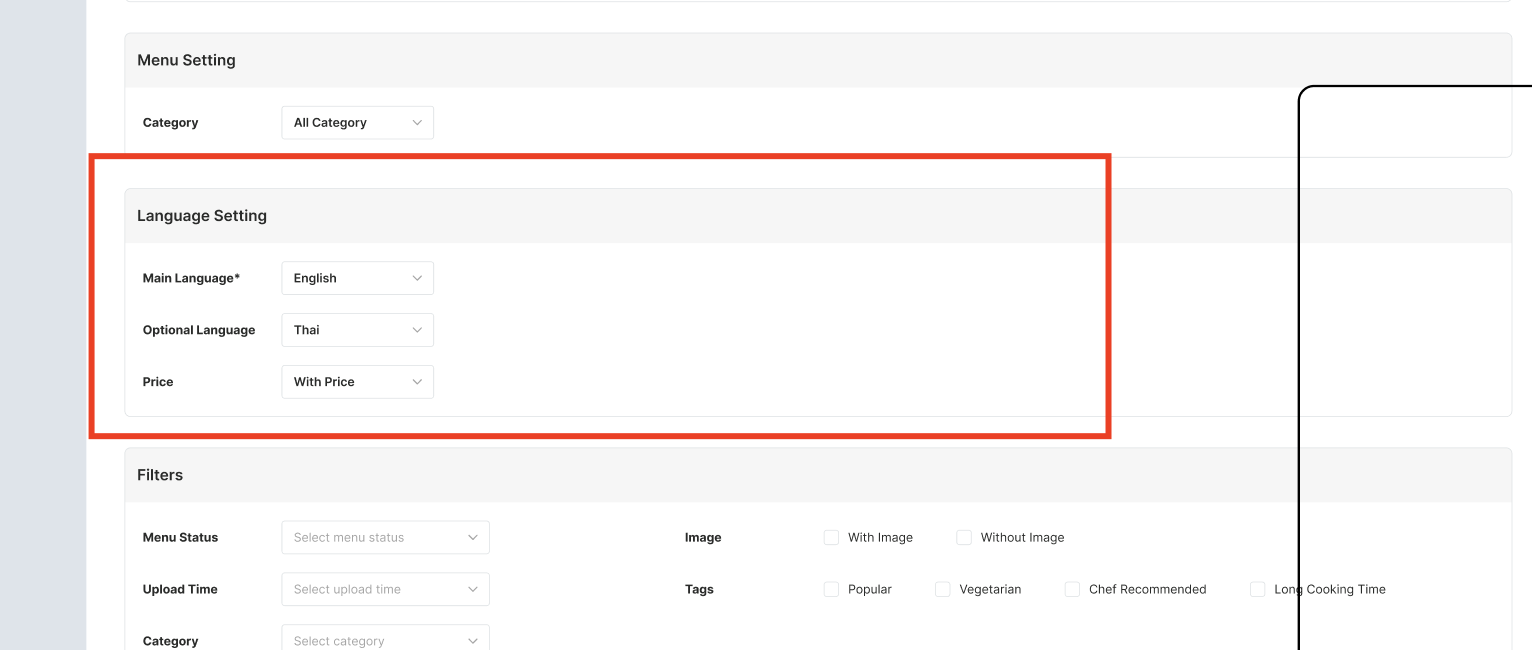Tick the Without Image checkbox
Screen dimensions: 1532x650
[x=964, y=538]
